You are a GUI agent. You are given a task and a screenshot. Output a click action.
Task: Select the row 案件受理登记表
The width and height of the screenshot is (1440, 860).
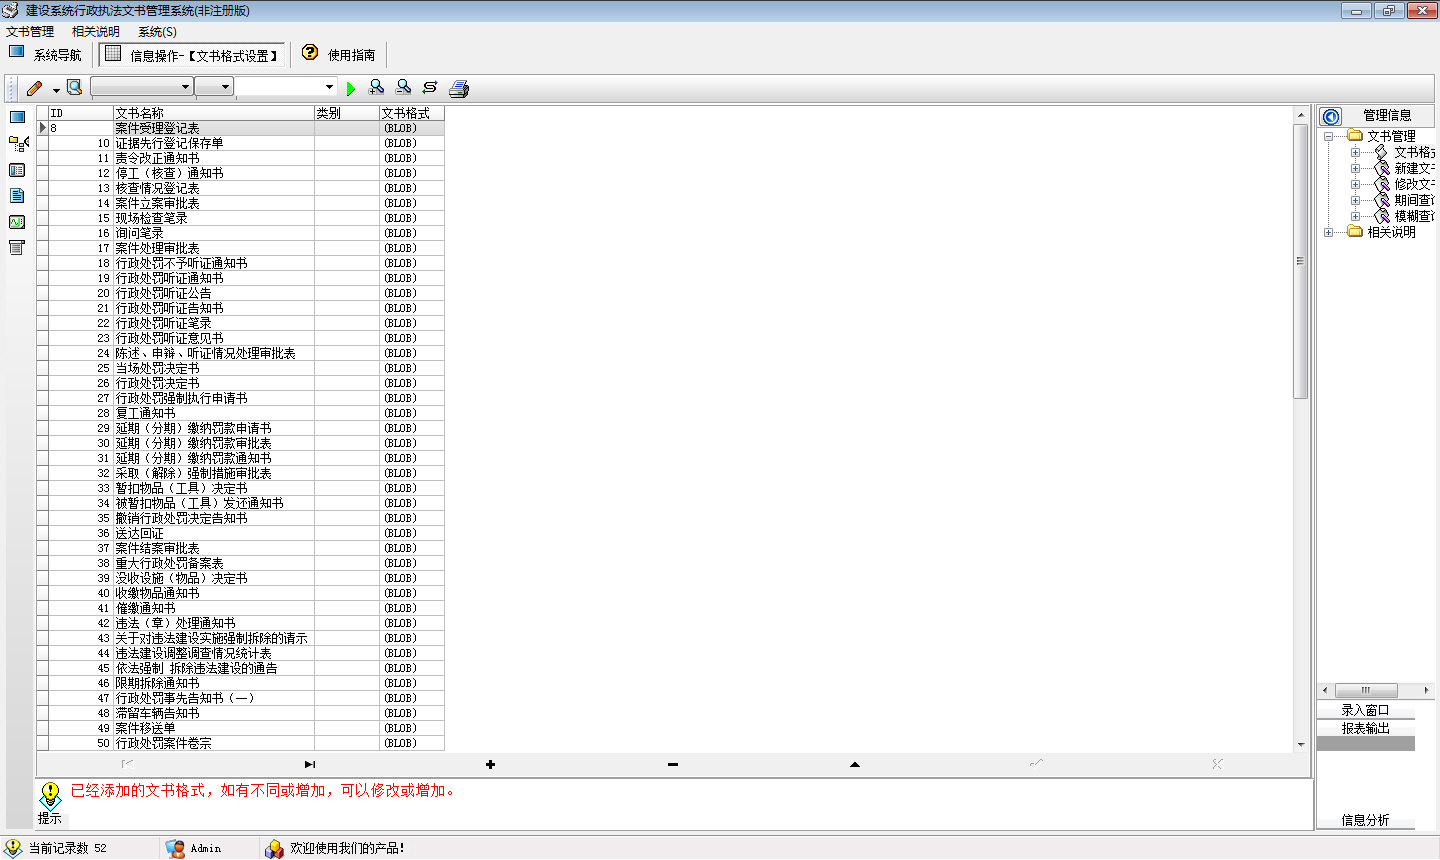(x=241, y=128)
